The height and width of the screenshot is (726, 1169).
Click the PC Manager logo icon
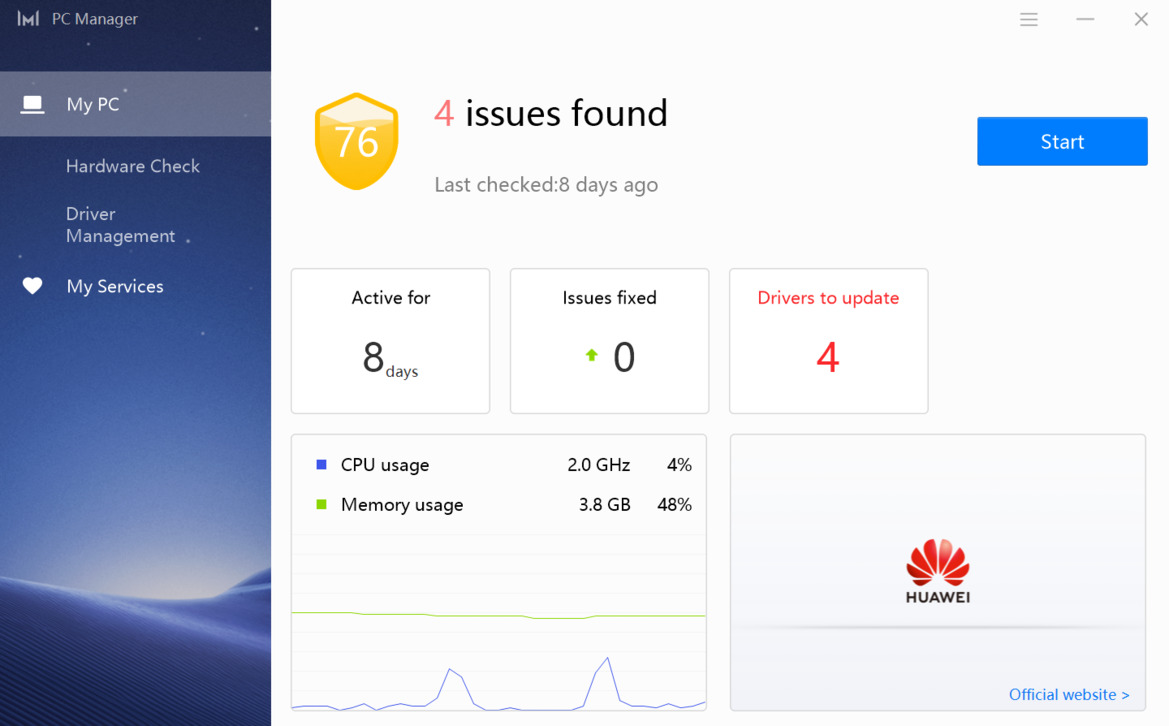28,19
